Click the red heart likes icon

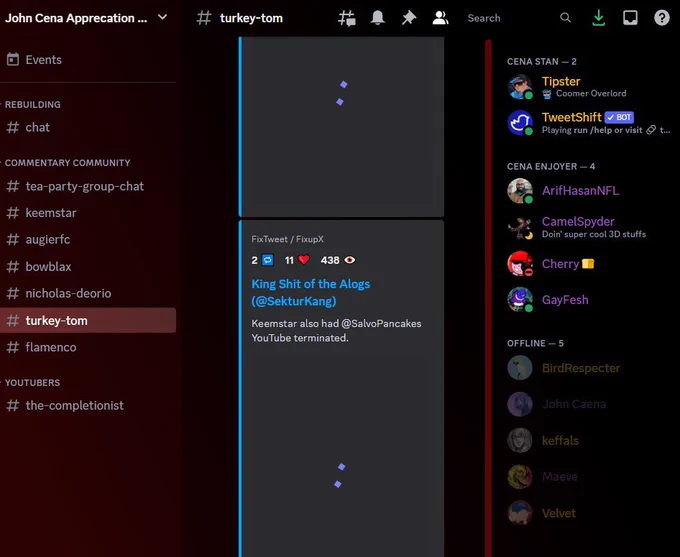[x=304, y=260]
